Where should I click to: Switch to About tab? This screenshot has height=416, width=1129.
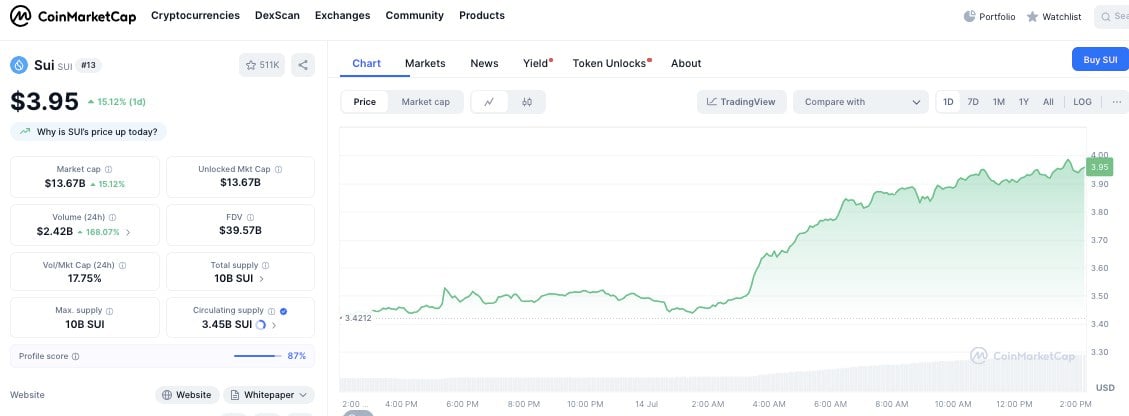click(686, 63)
